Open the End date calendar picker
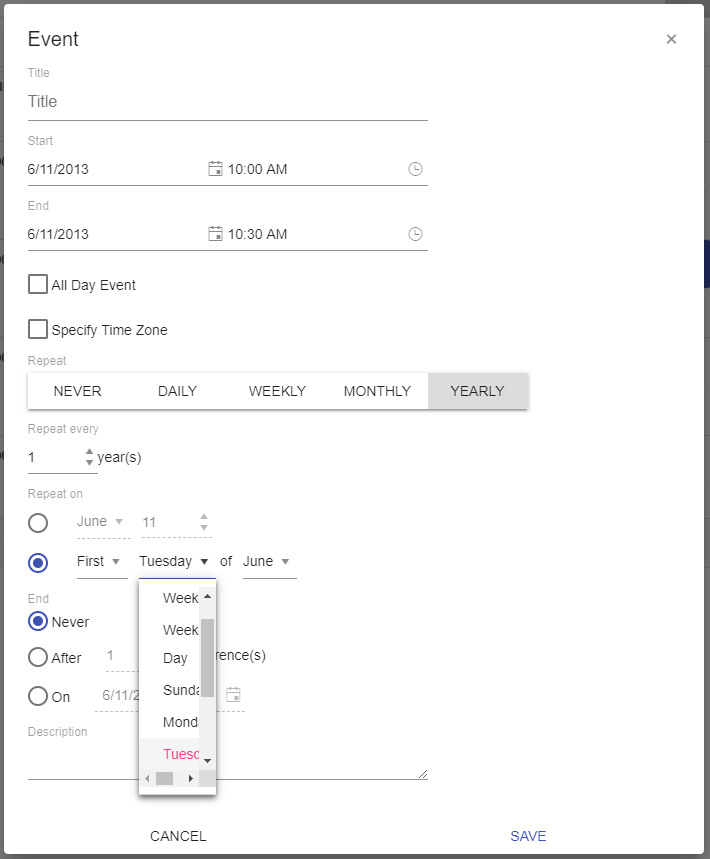 215,233
